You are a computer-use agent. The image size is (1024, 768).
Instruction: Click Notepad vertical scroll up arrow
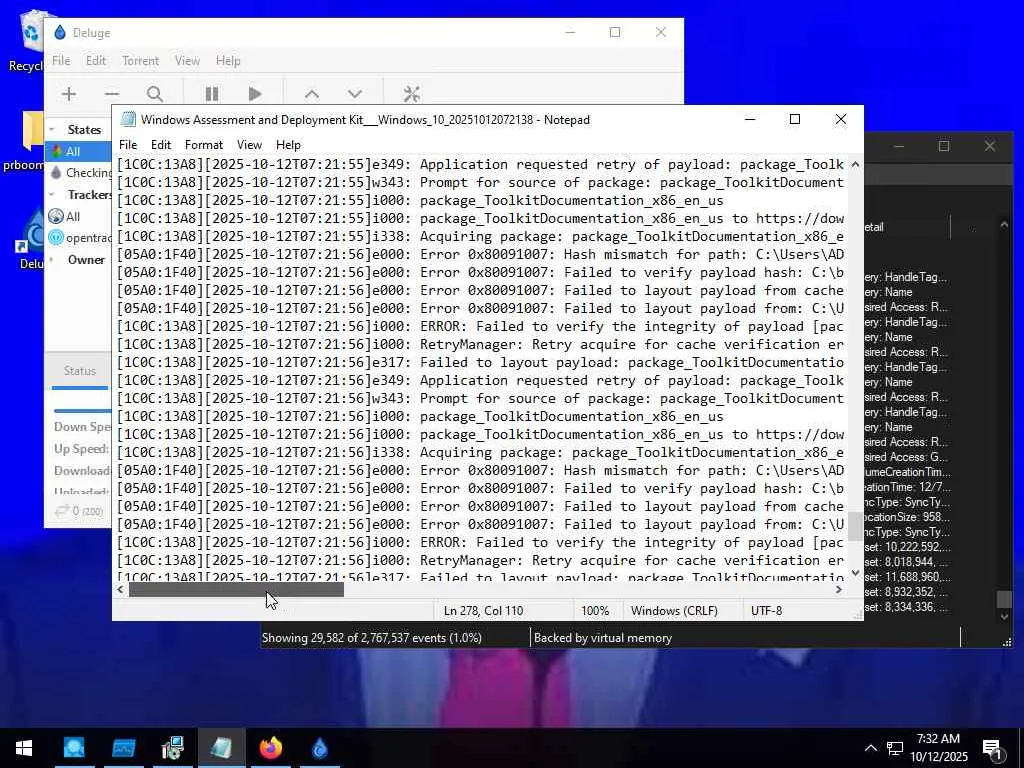coord(856,165)
